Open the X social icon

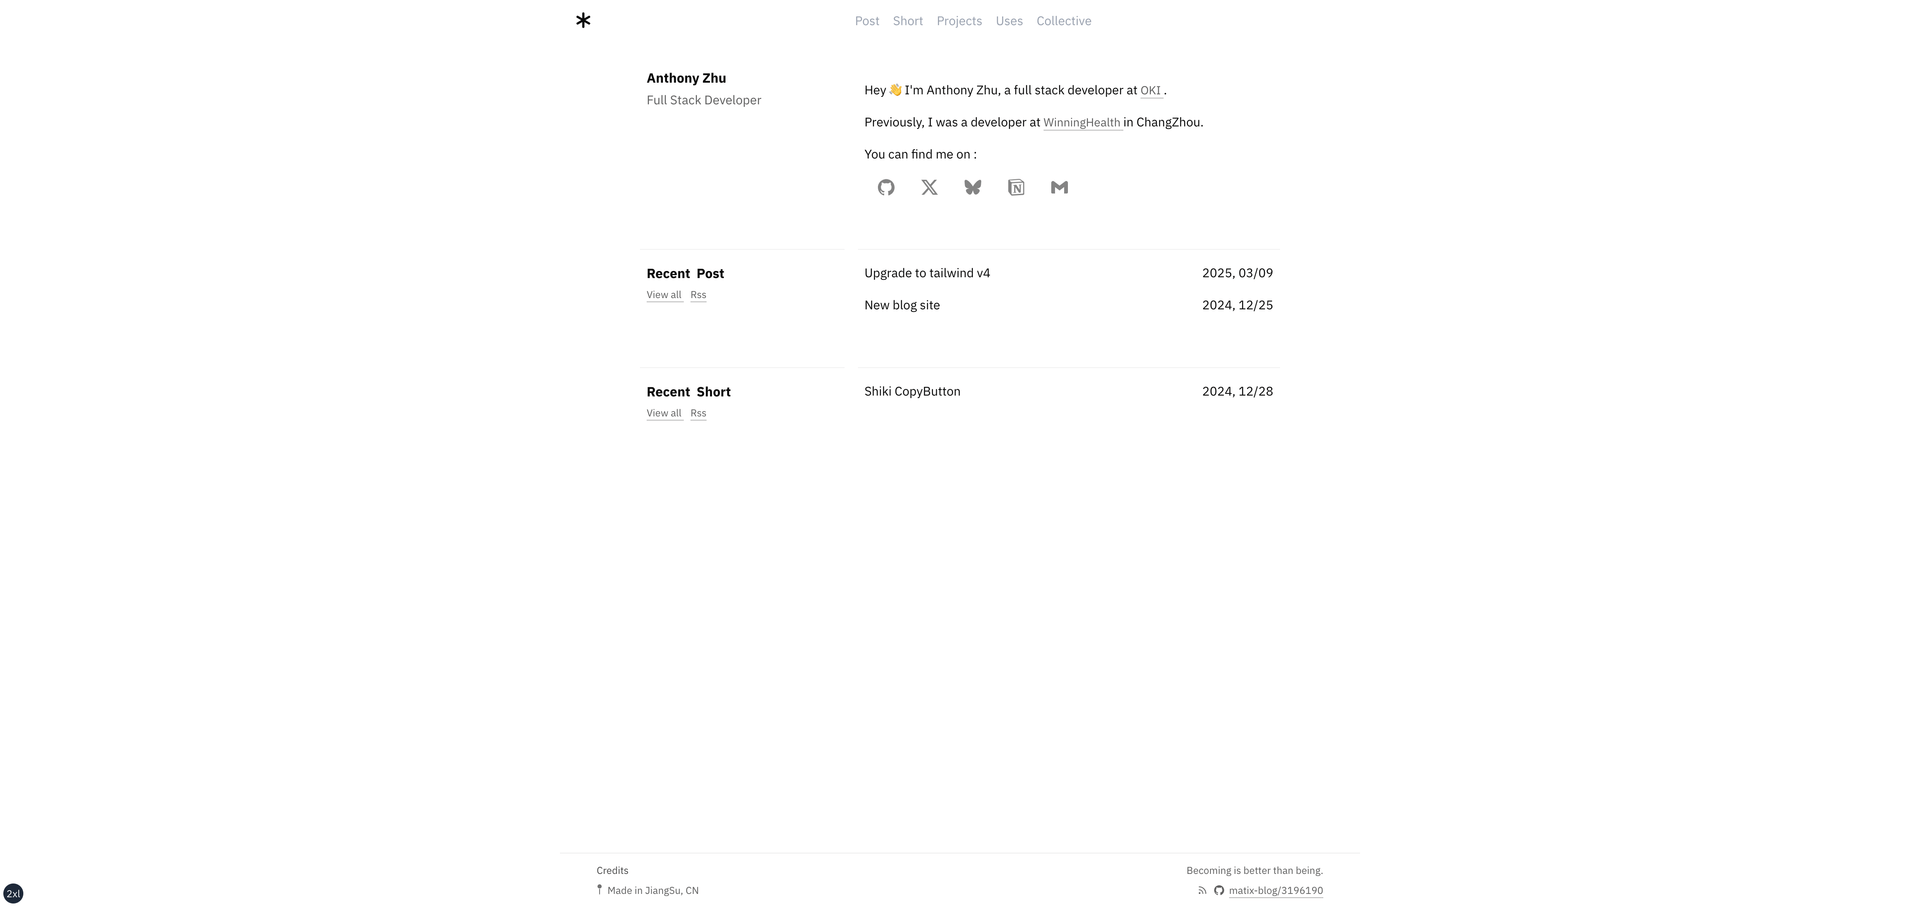(x=929, y=187)
